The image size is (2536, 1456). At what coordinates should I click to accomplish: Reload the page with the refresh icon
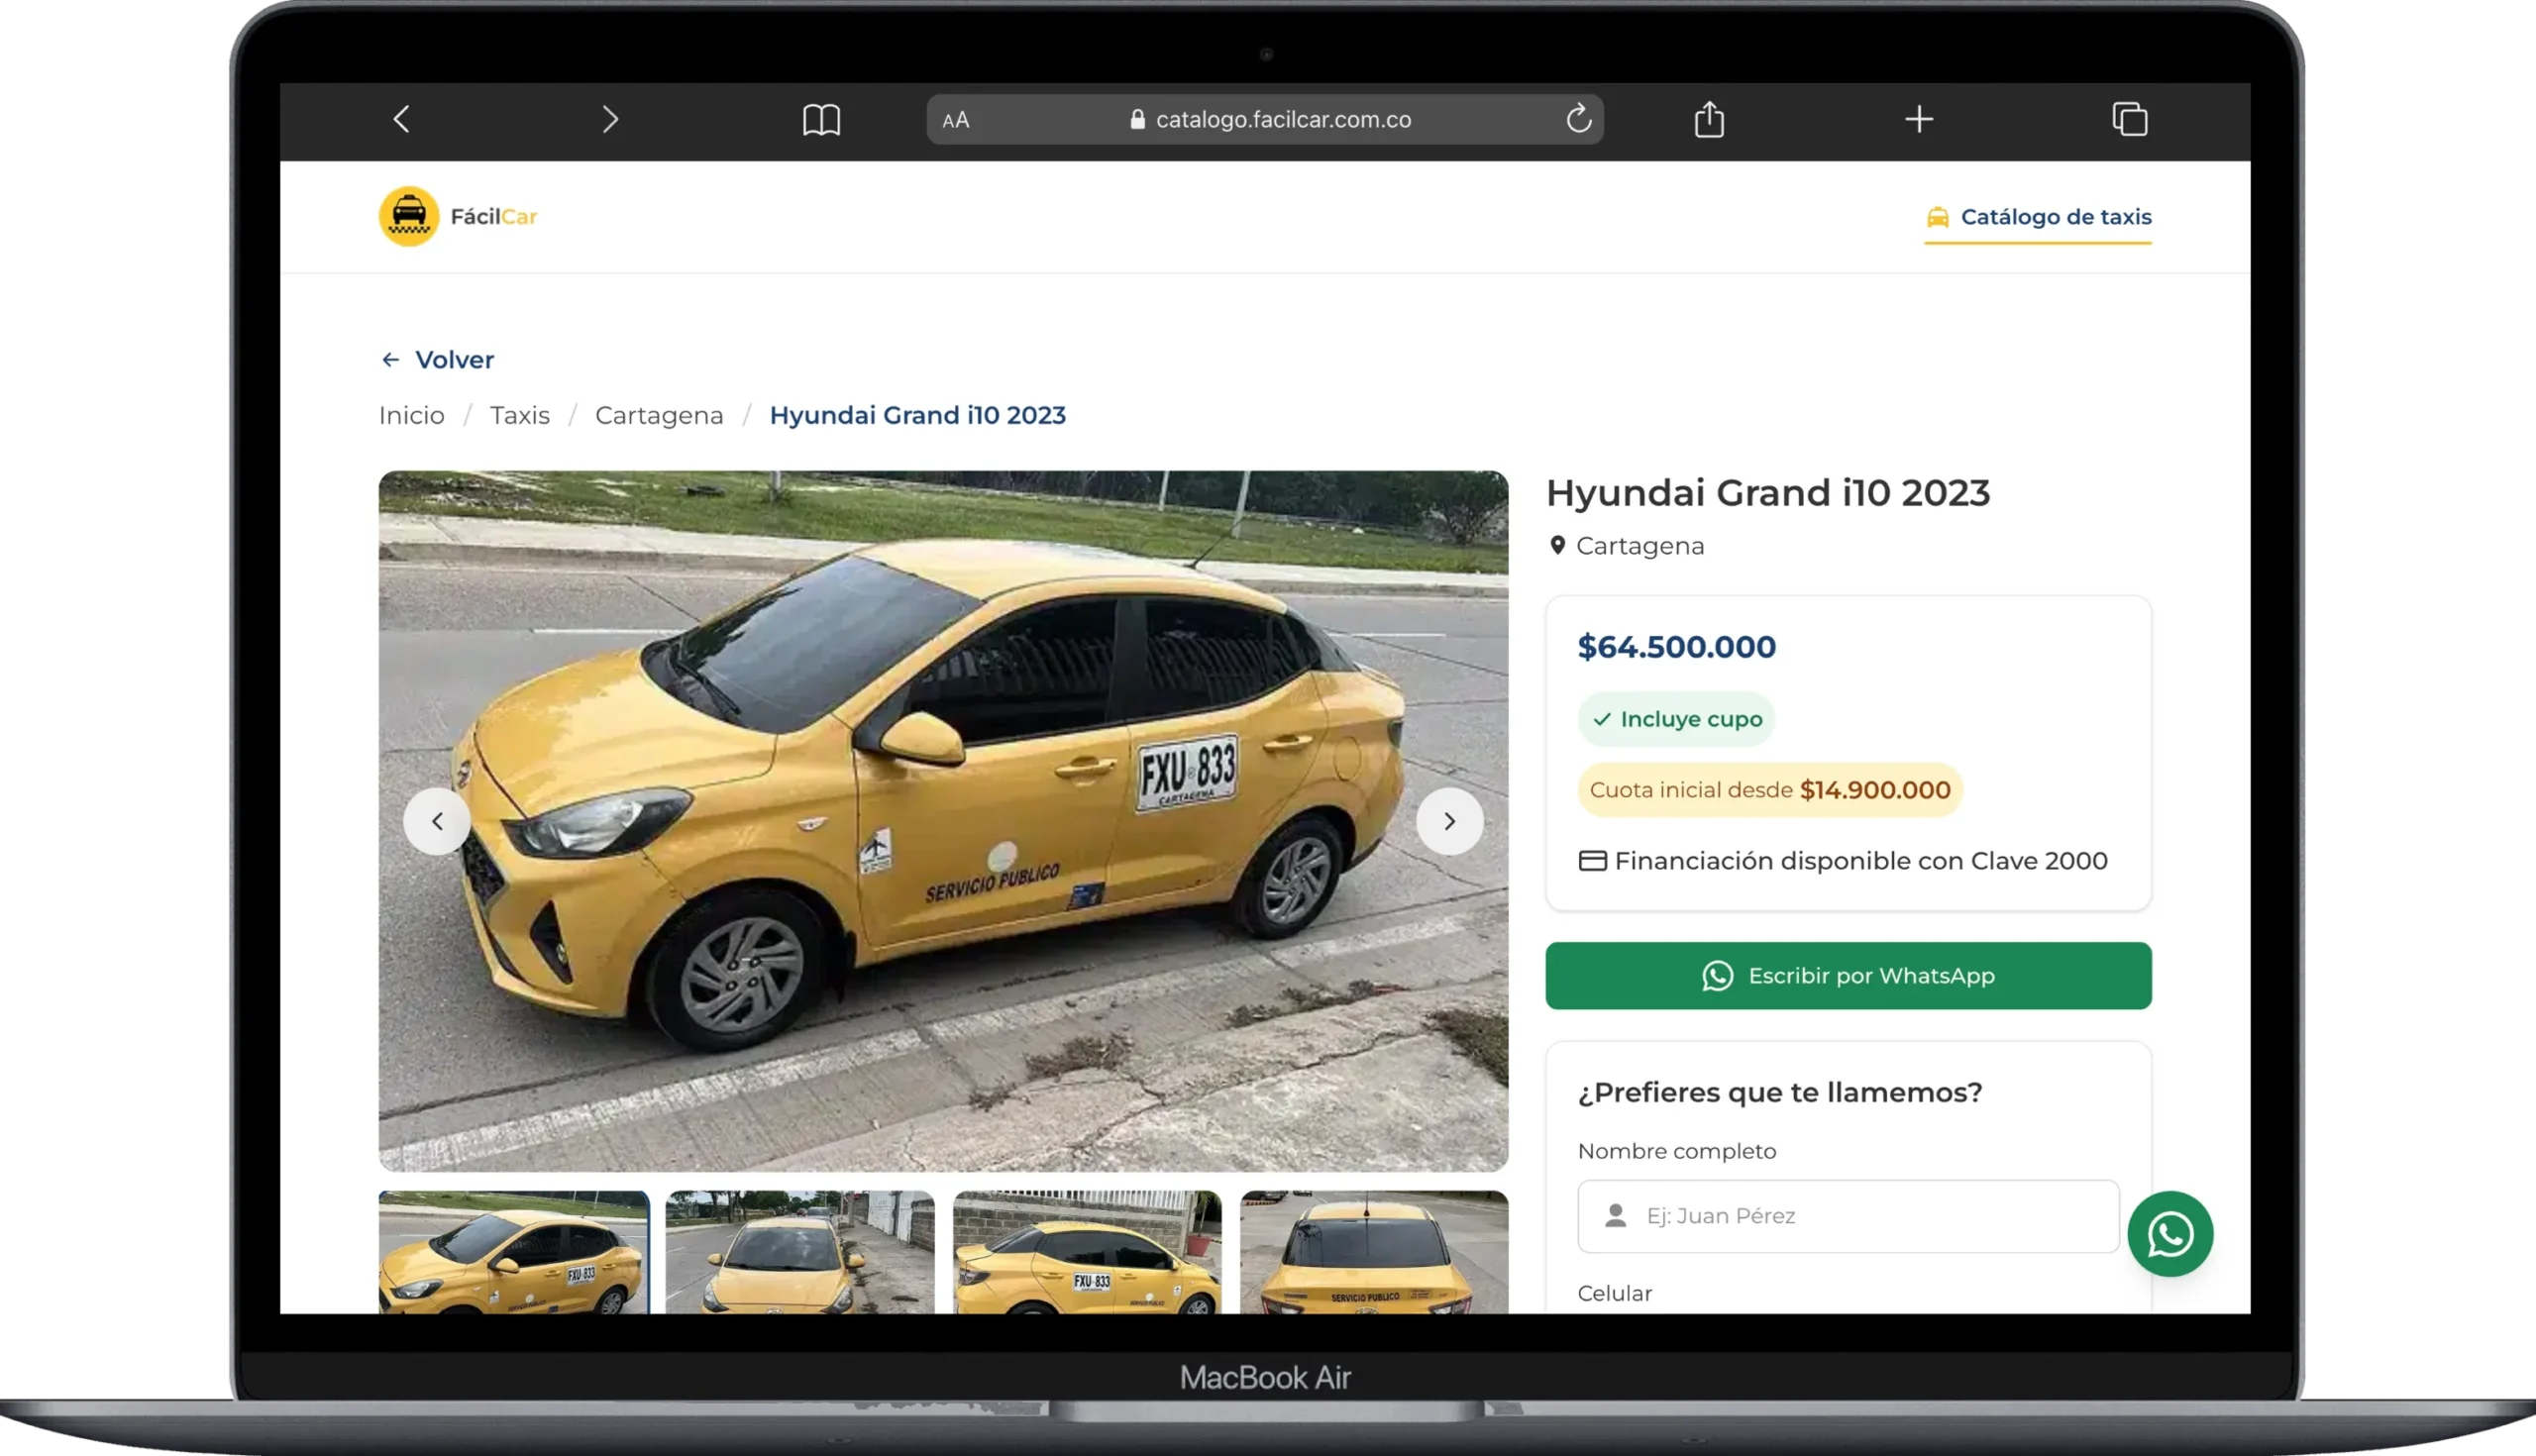click(1578, 119)
